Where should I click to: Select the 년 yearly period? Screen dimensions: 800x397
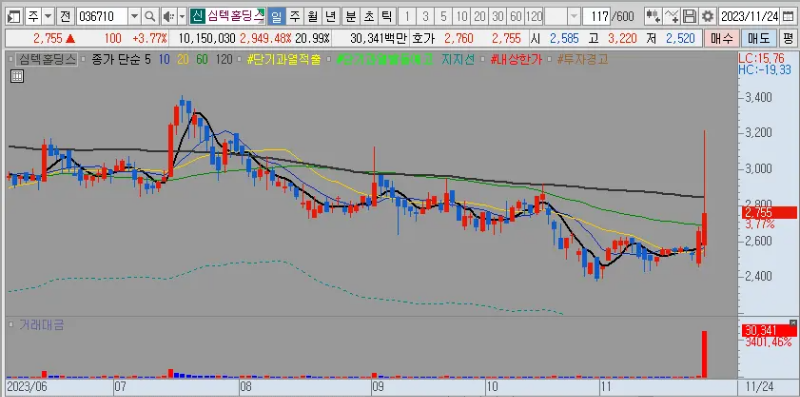pos(331,17)
